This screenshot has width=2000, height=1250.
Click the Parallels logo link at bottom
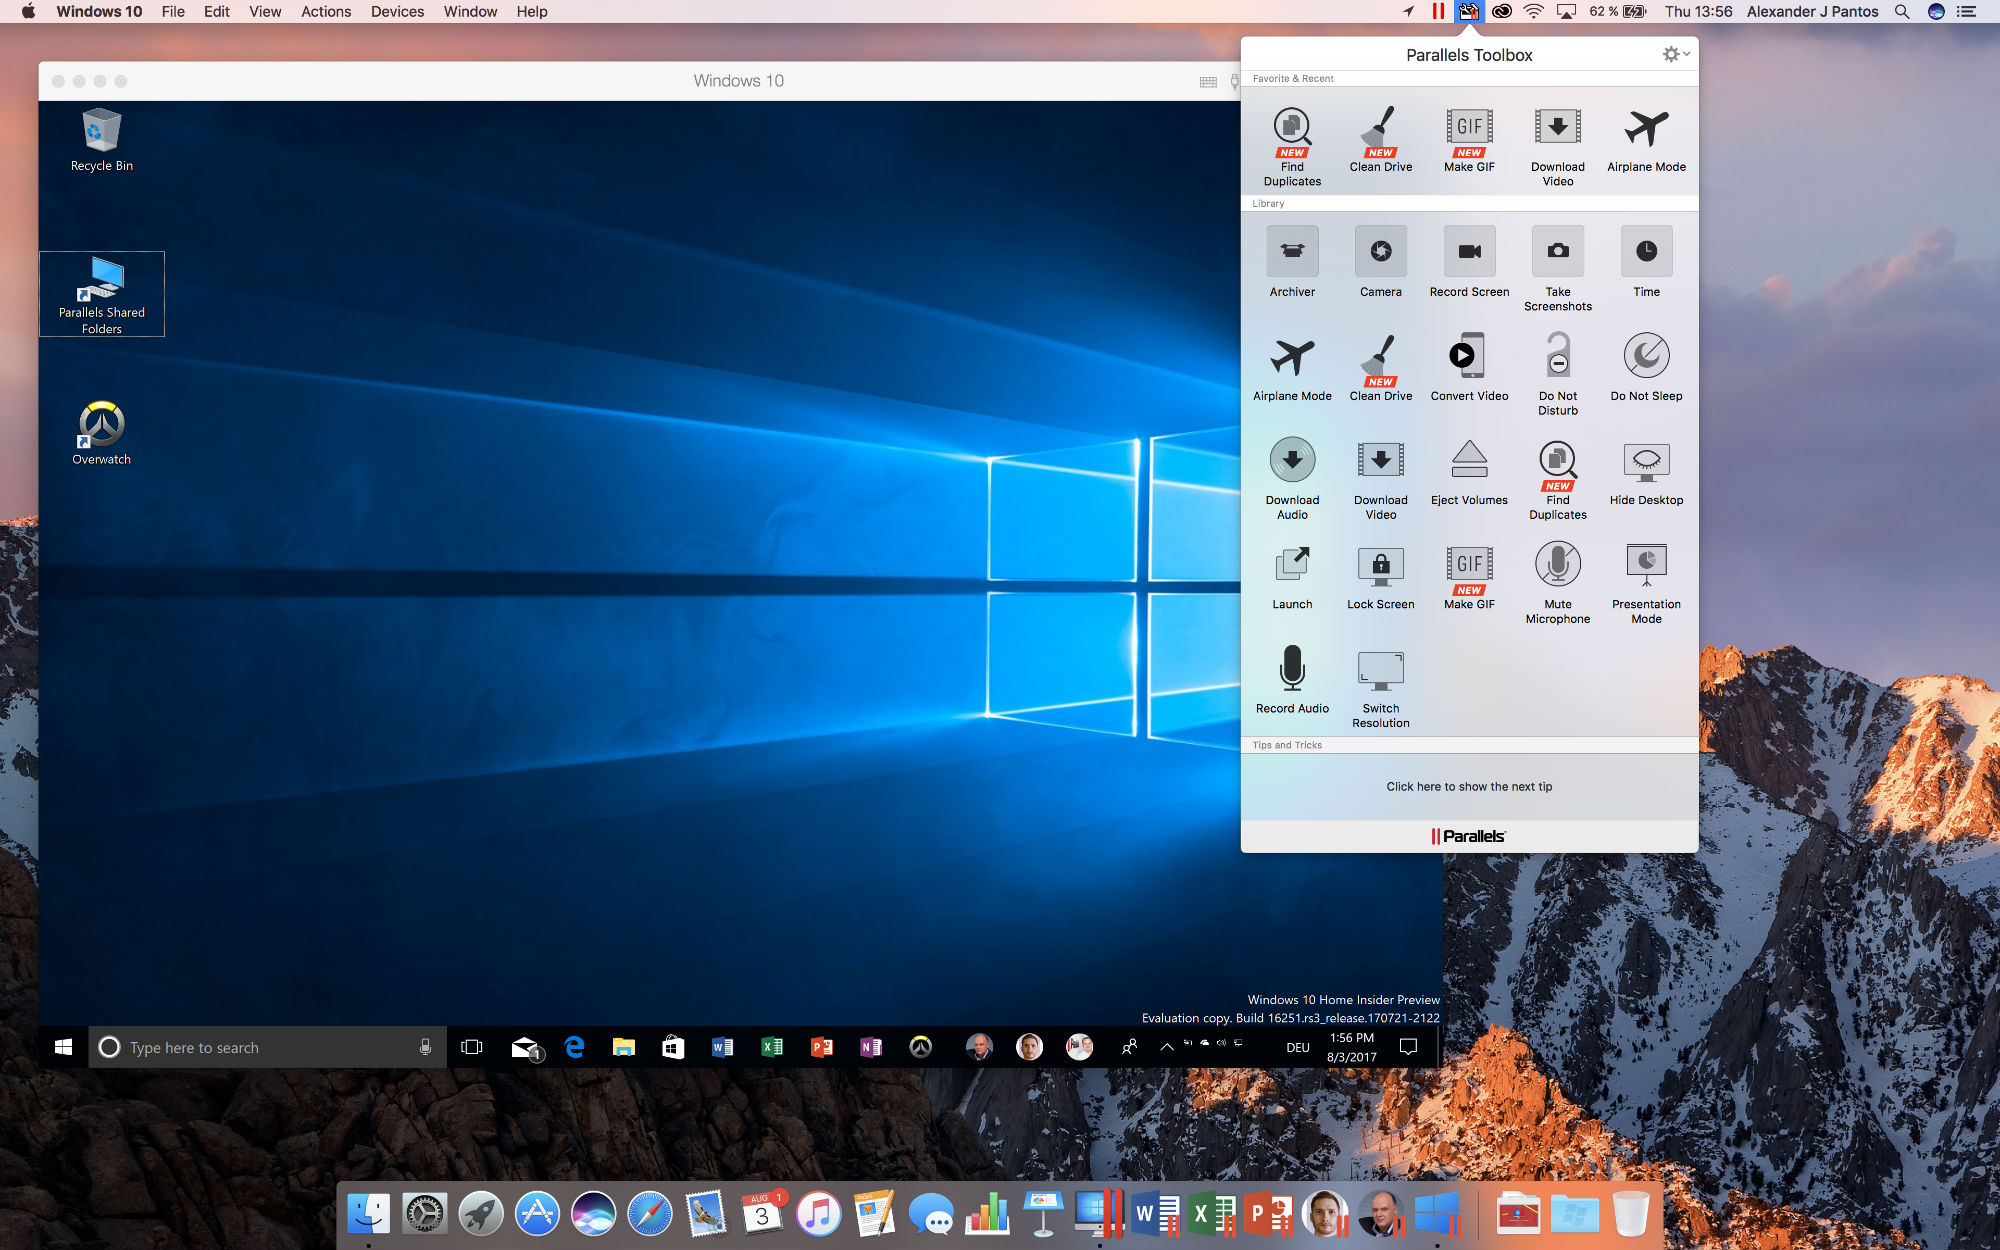[1469, 835]
